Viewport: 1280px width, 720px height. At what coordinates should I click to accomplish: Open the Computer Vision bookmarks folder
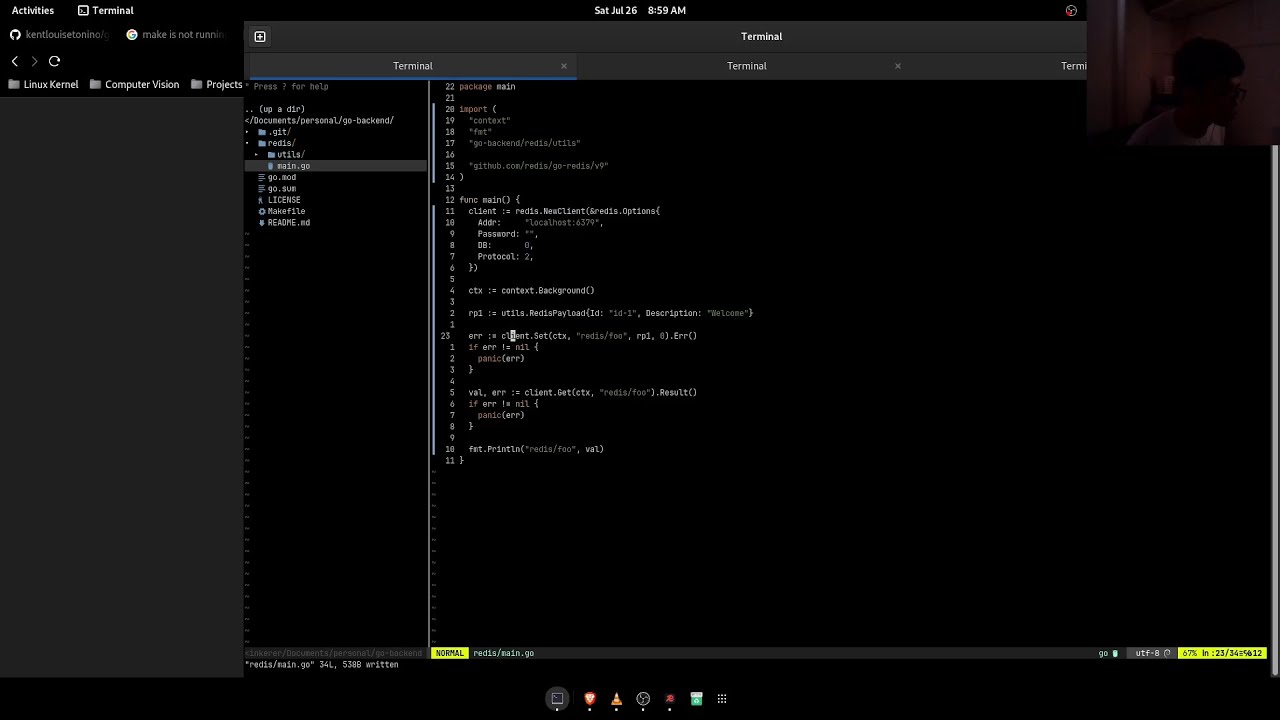pyautogui.click(x=134, y=84)
